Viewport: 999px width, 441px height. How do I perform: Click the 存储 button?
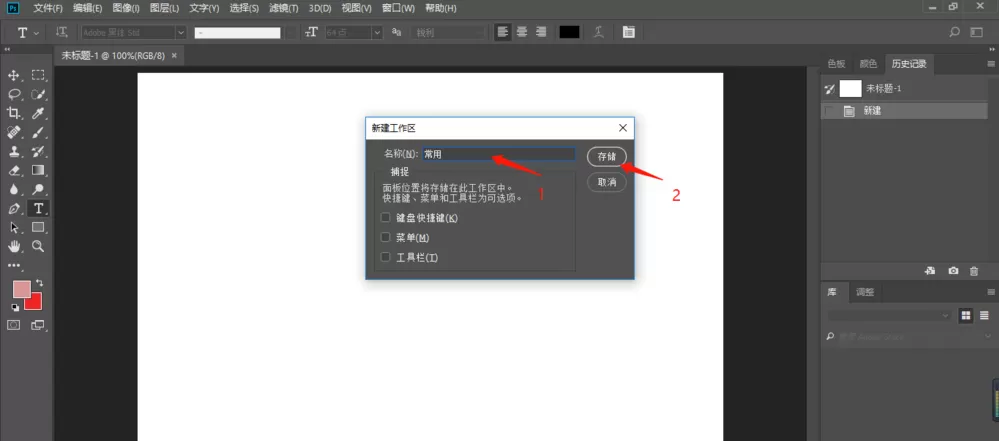point(607,156)
